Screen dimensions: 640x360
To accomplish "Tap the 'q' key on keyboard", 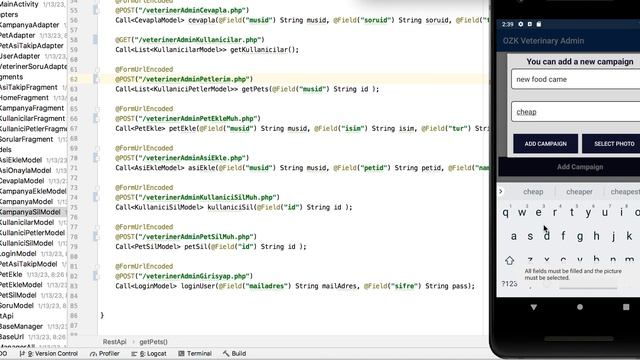I will [505, 212].
